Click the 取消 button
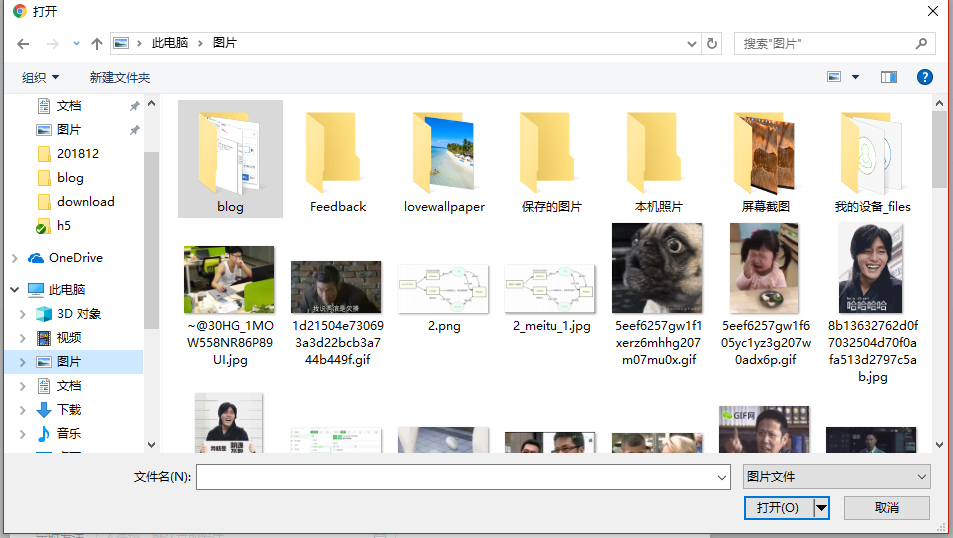Image resolution: width=953 pixels, height=538 pixels. [886, 508]
